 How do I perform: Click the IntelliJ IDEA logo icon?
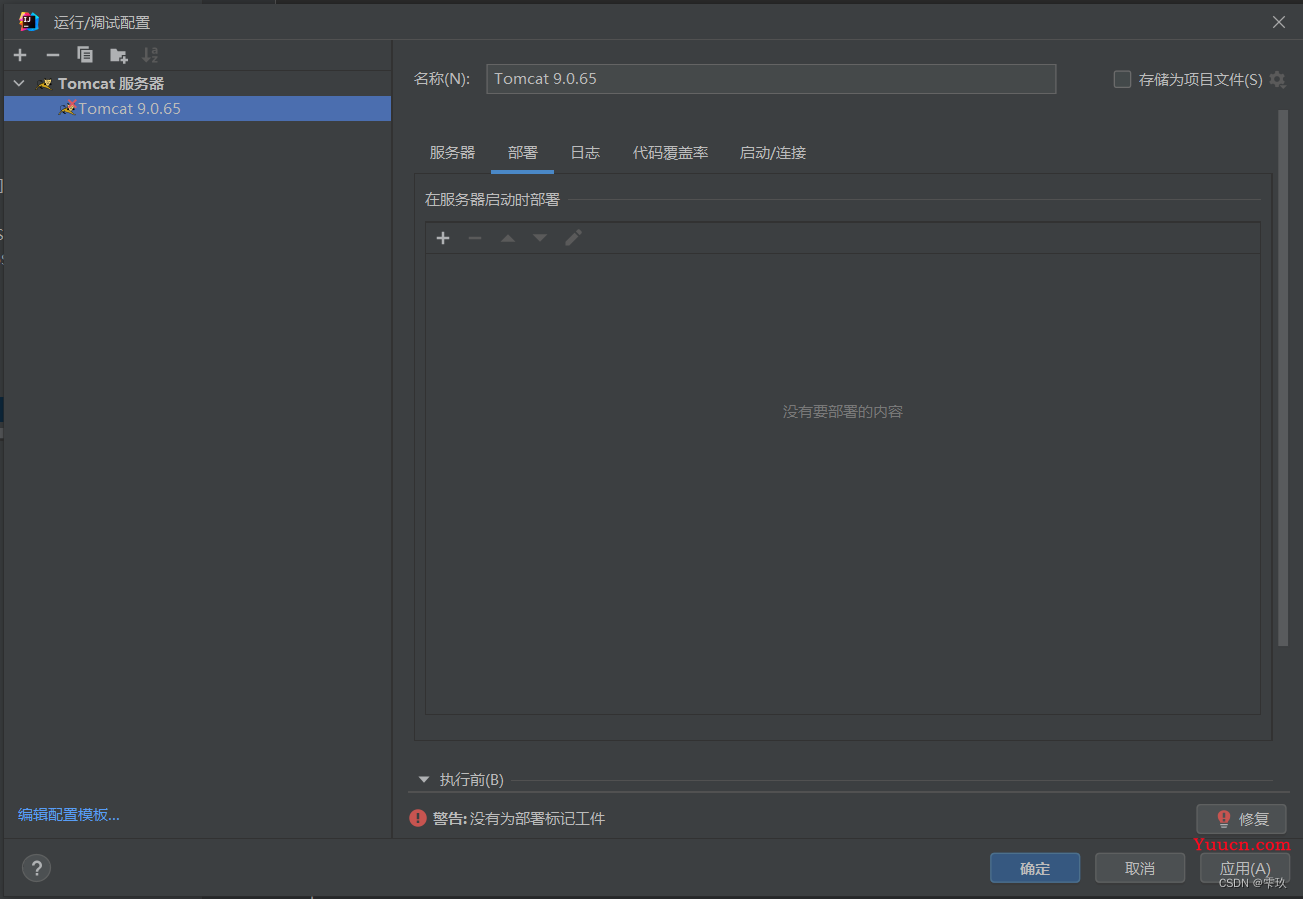tap(29, 21)
